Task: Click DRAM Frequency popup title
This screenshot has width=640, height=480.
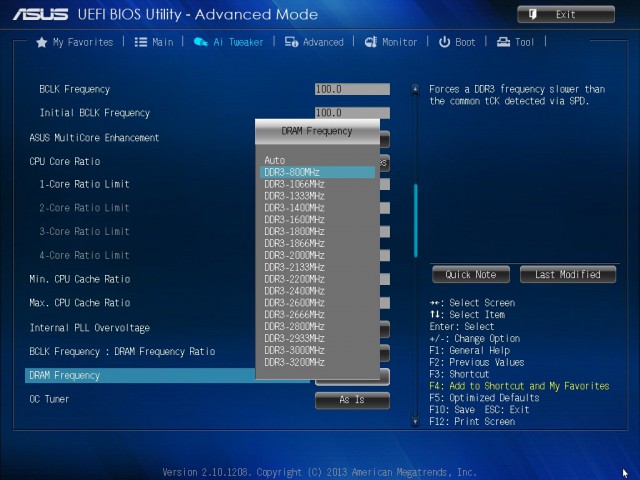Action: click(317, 131)
